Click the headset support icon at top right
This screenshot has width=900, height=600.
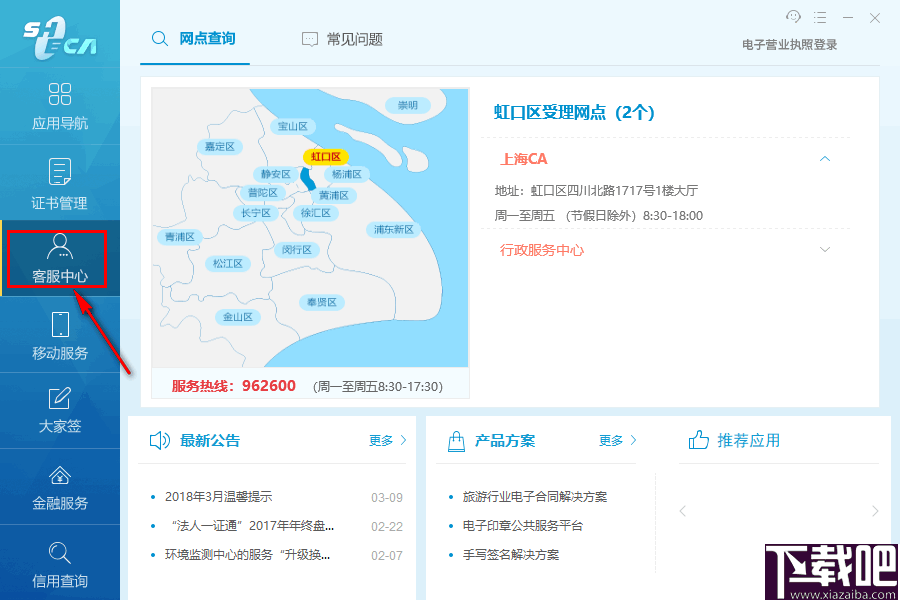[793, 17]
